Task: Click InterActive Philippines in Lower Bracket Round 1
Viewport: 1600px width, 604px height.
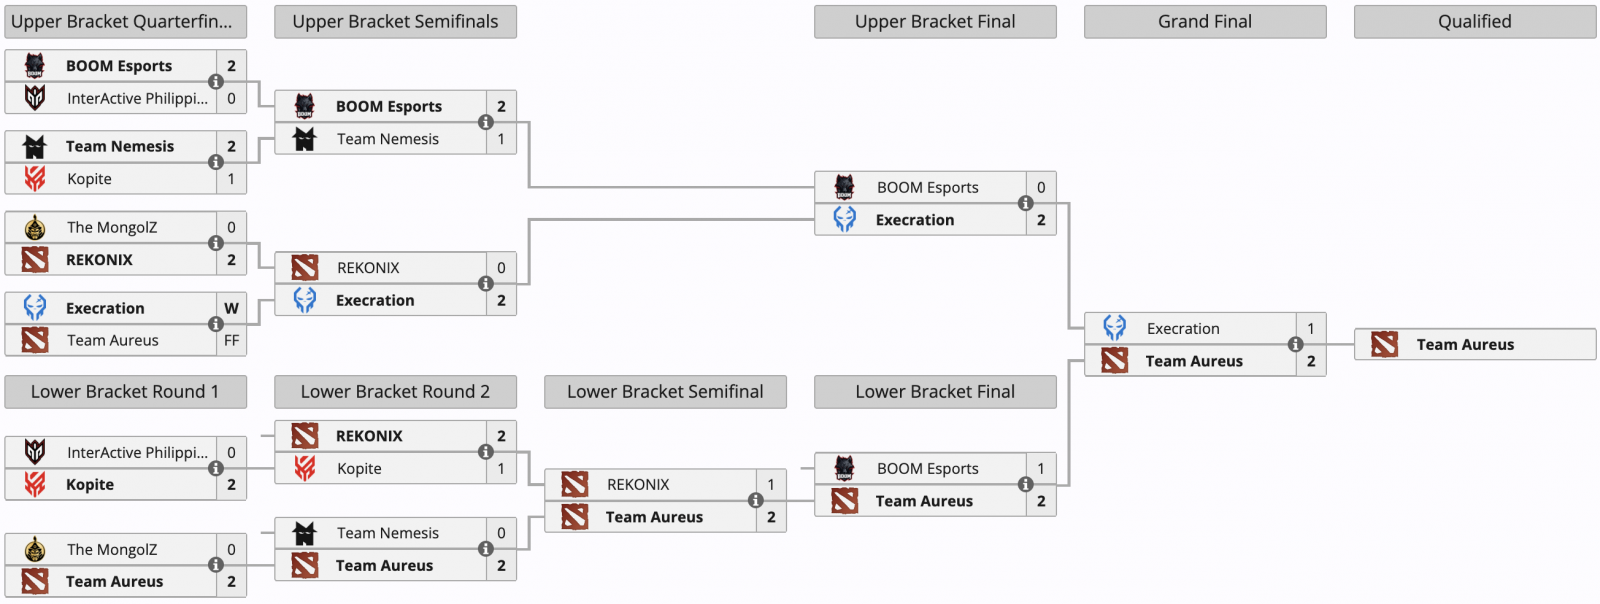Action: point(138,452)
